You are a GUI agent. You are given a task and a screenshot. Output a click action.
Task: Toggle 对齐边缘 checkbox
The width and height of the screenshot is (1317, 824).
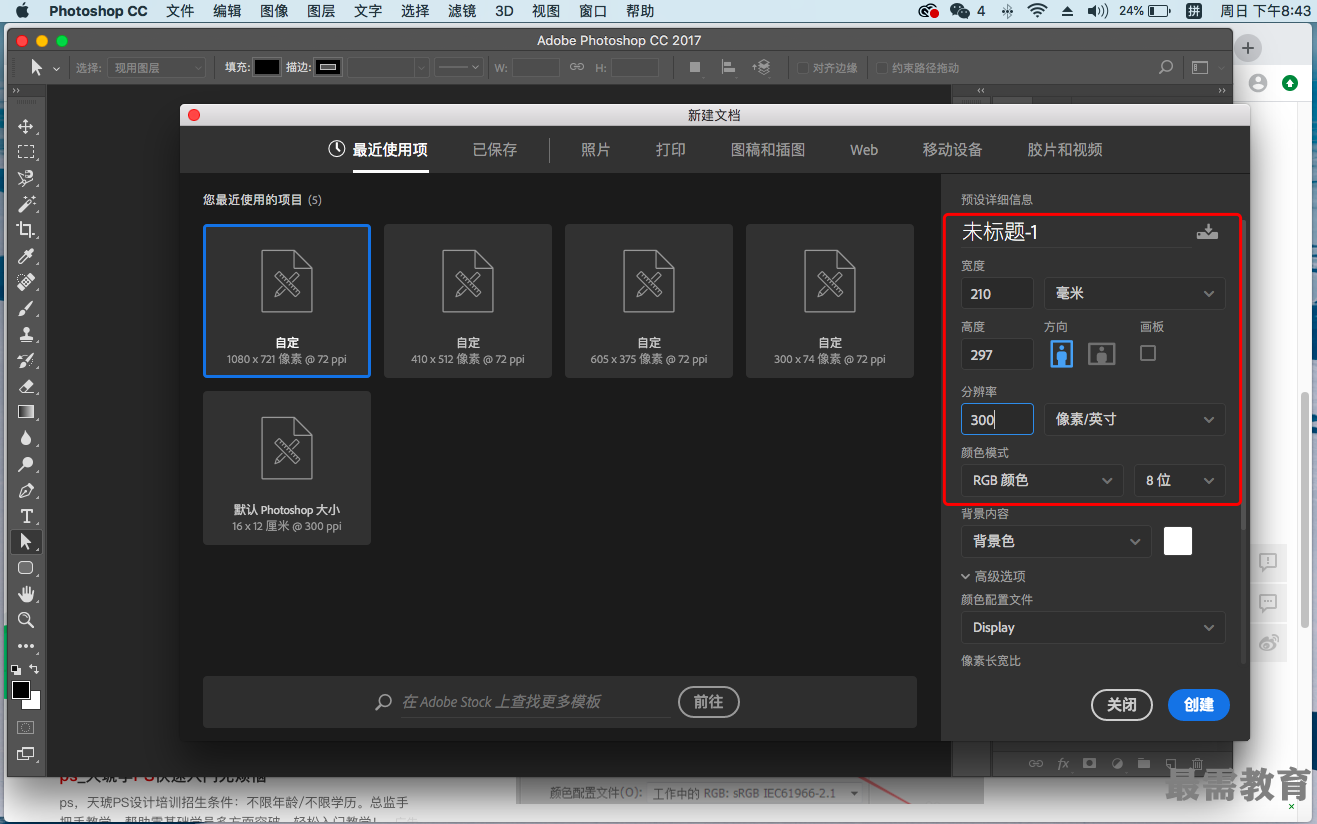tap(803, 68)
